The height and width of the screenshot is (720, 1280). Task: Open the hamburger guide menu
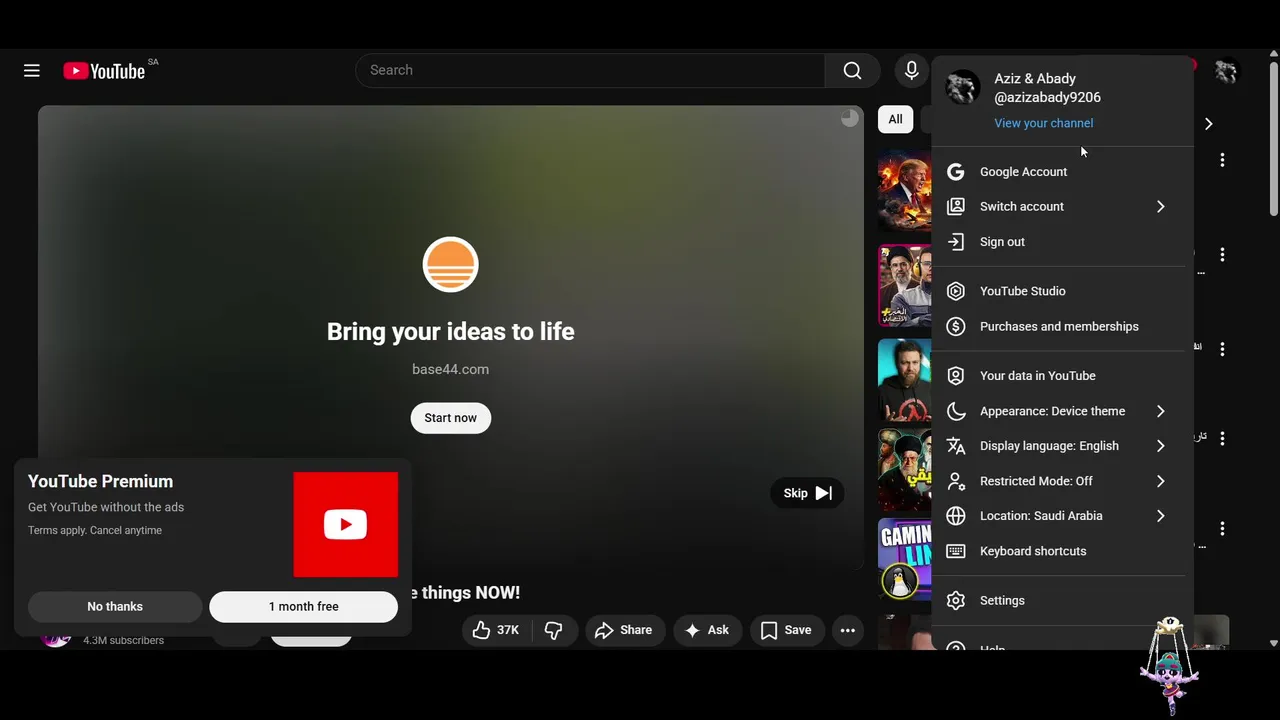[32, 70]
